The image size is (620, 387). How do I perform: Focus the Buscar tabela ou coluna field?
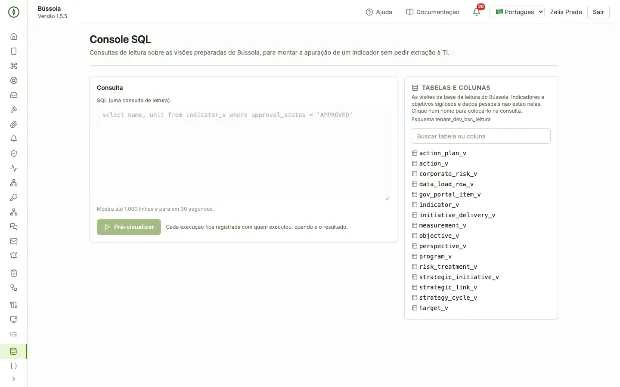tap(481, 136)
